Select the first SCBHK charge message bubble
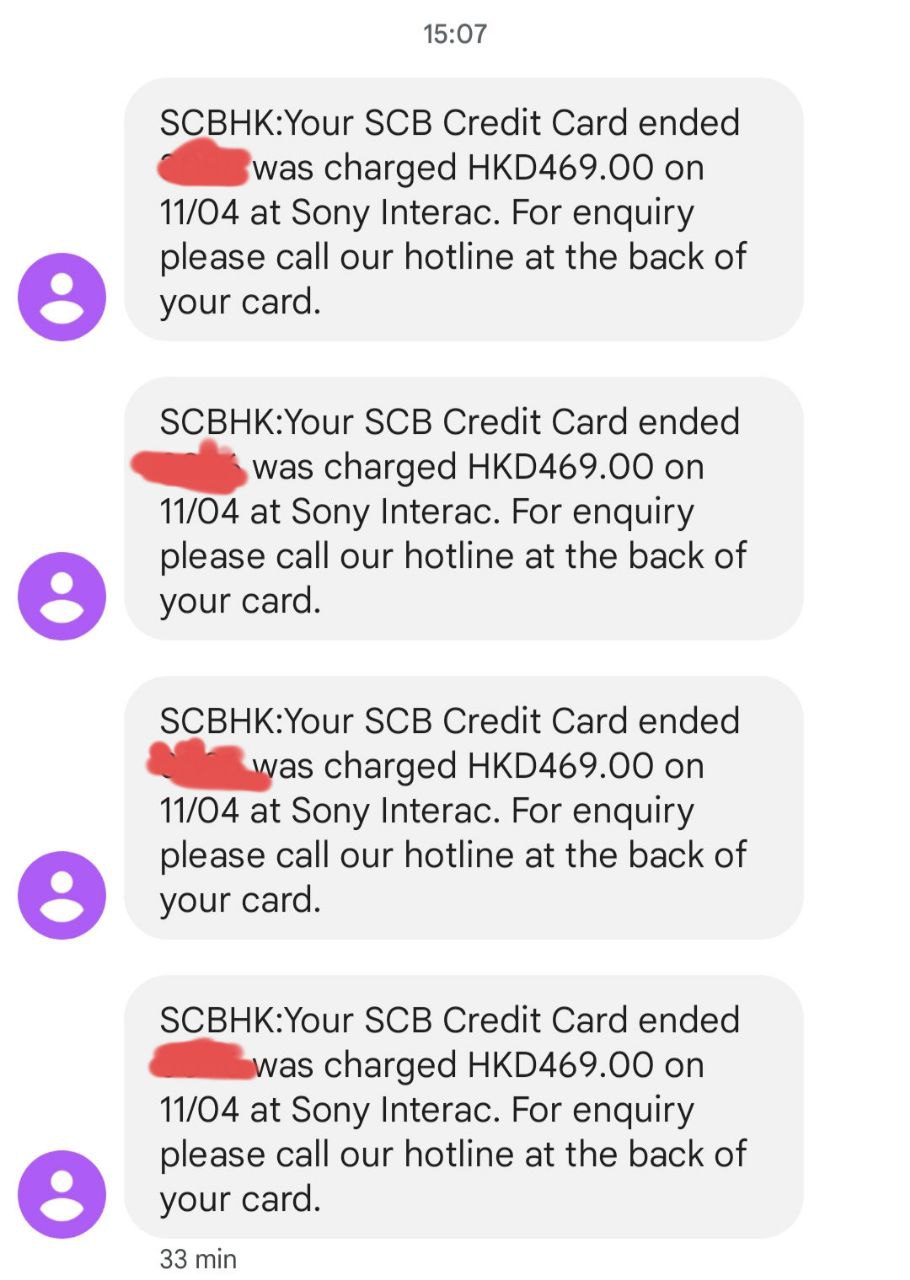 [464, 210]
